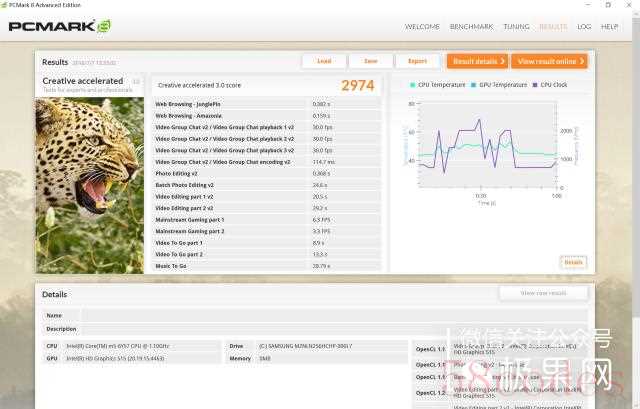Toggle CPU Temperature legend marker
The image size is (640, 409).
412,85
